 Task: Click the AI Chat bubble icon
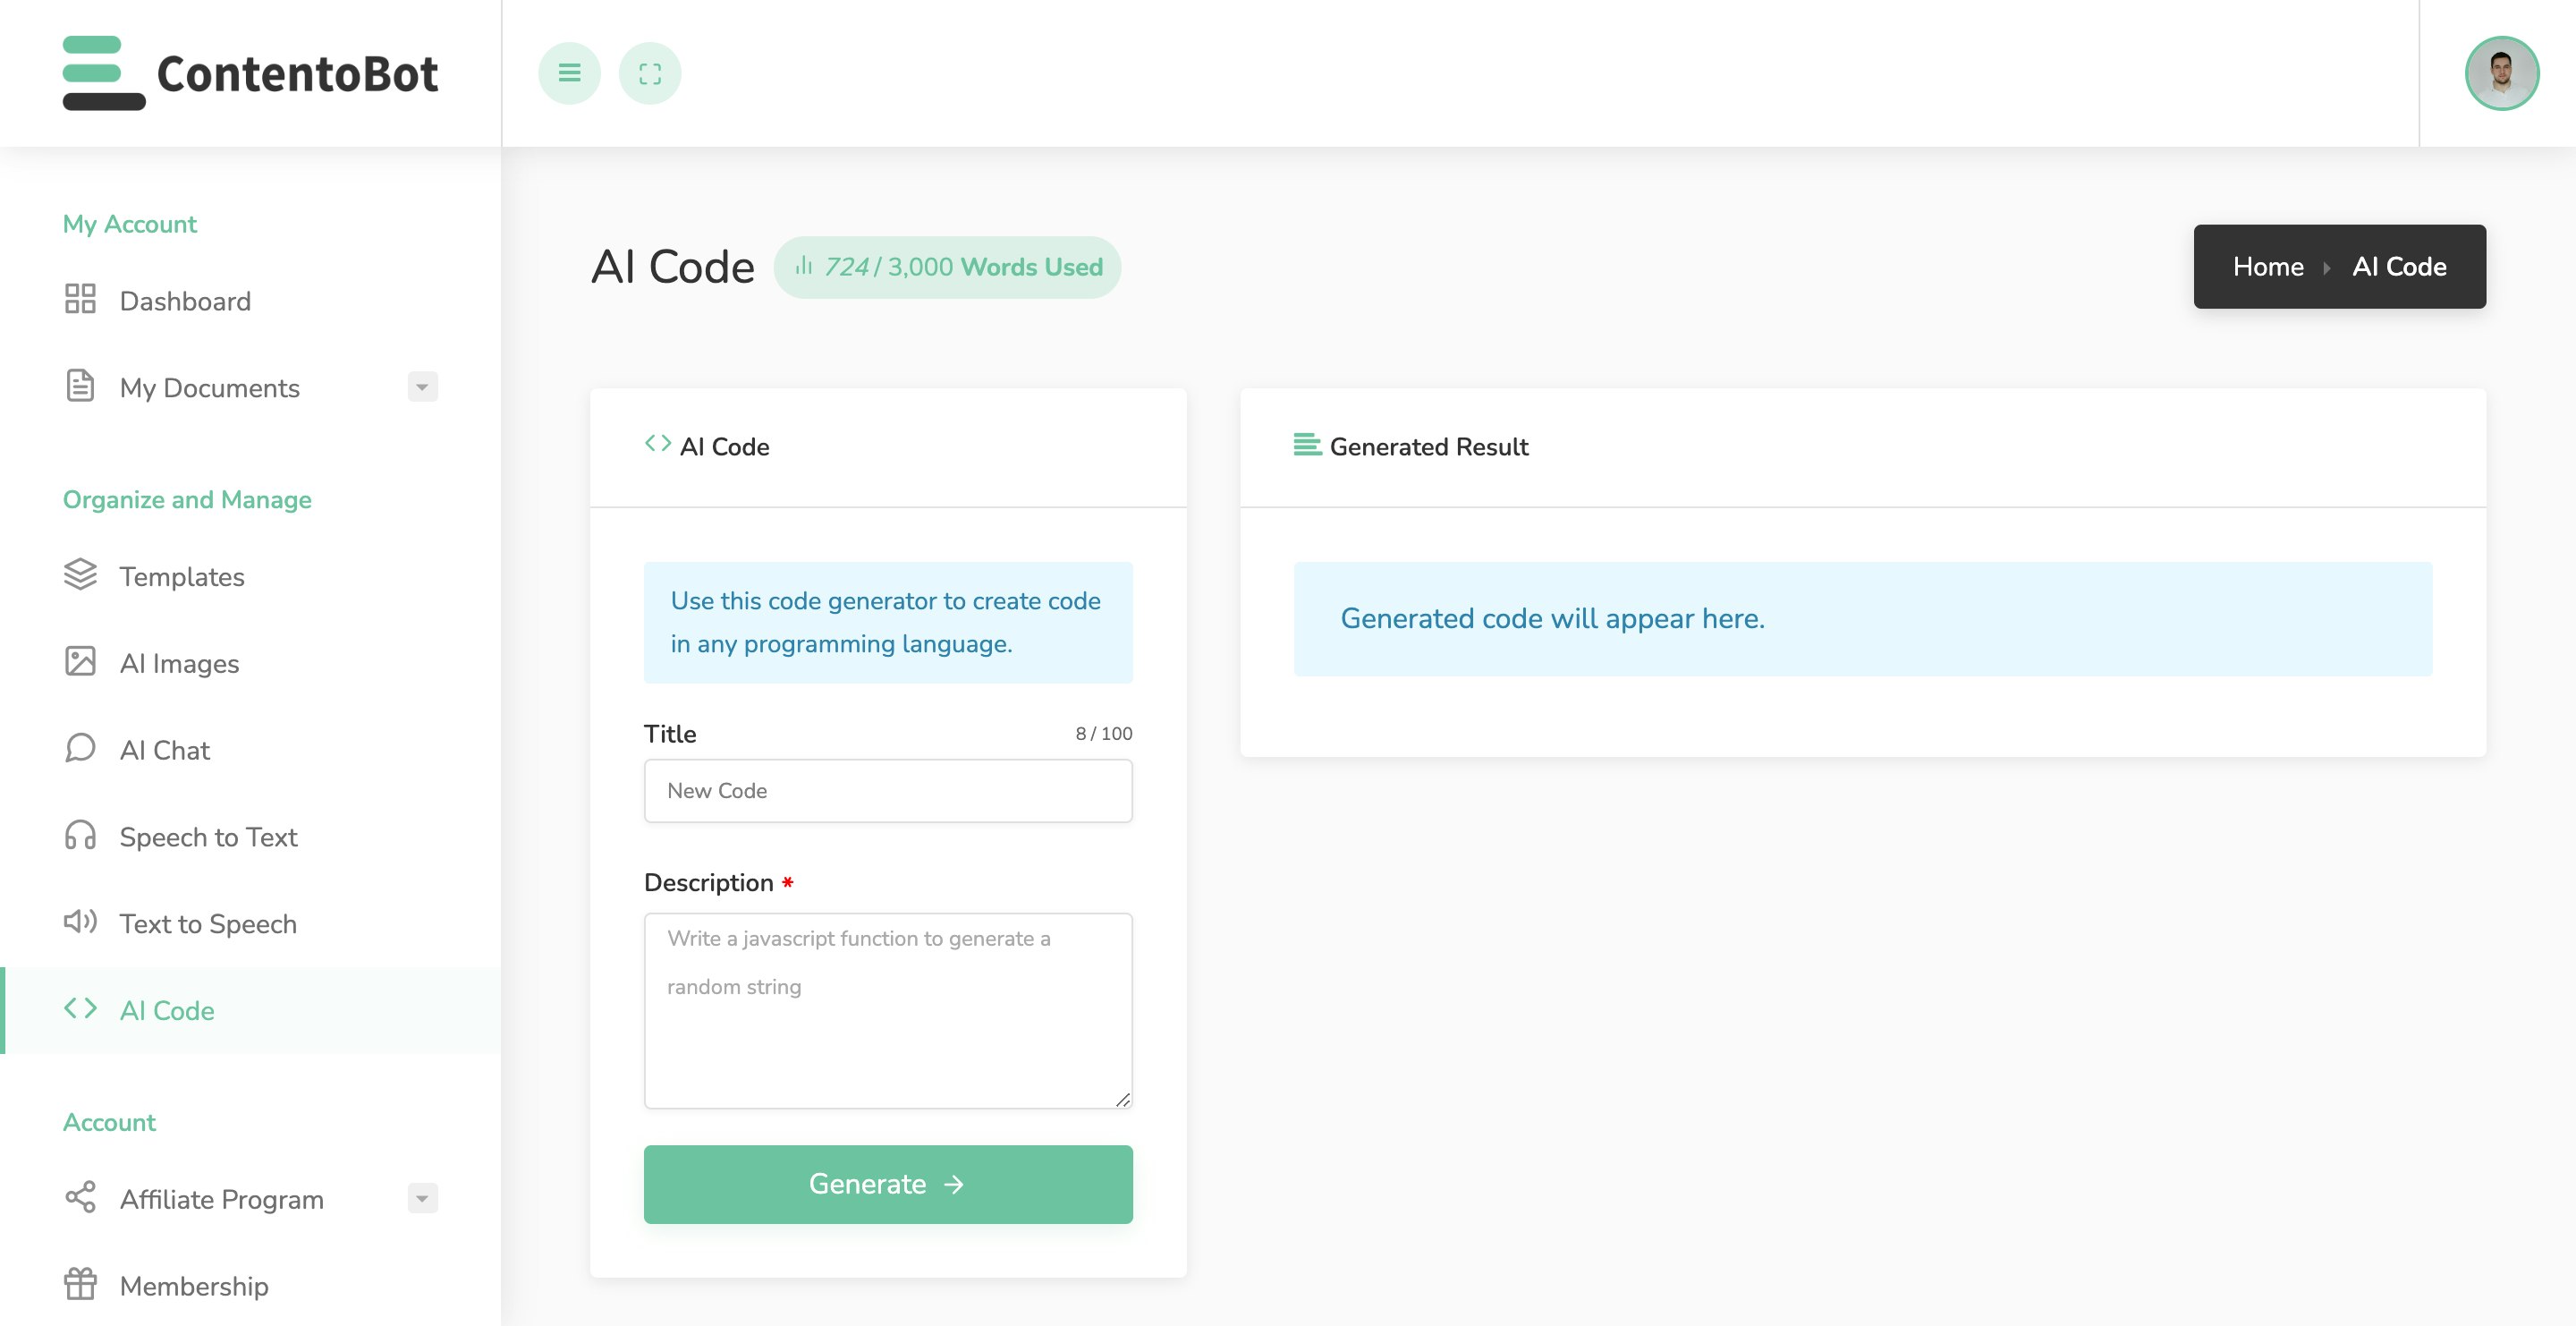point(80,749)
